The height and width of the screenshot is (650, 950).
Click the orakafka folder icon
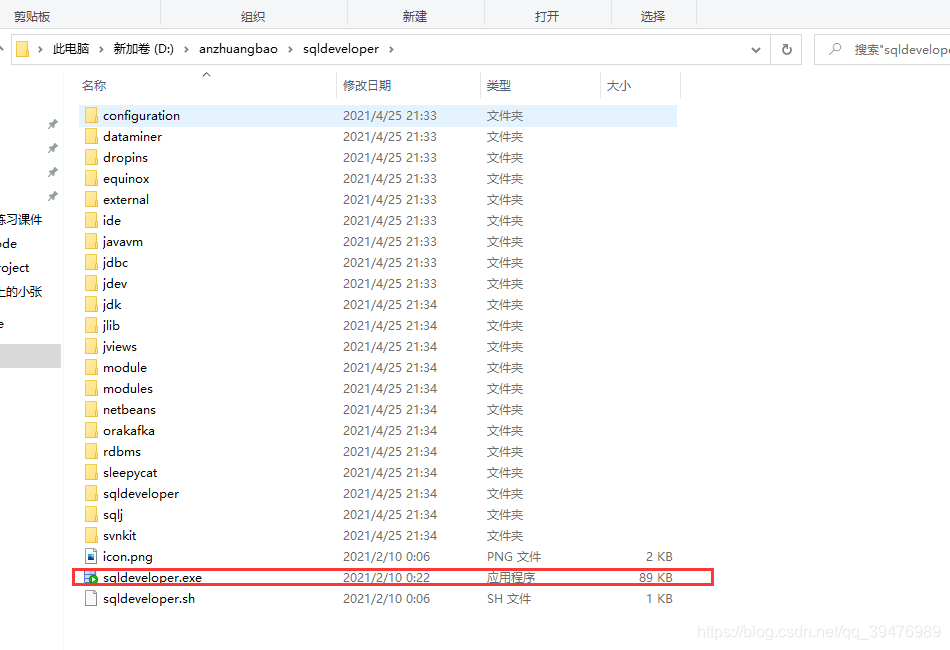[x=91, y=430]
